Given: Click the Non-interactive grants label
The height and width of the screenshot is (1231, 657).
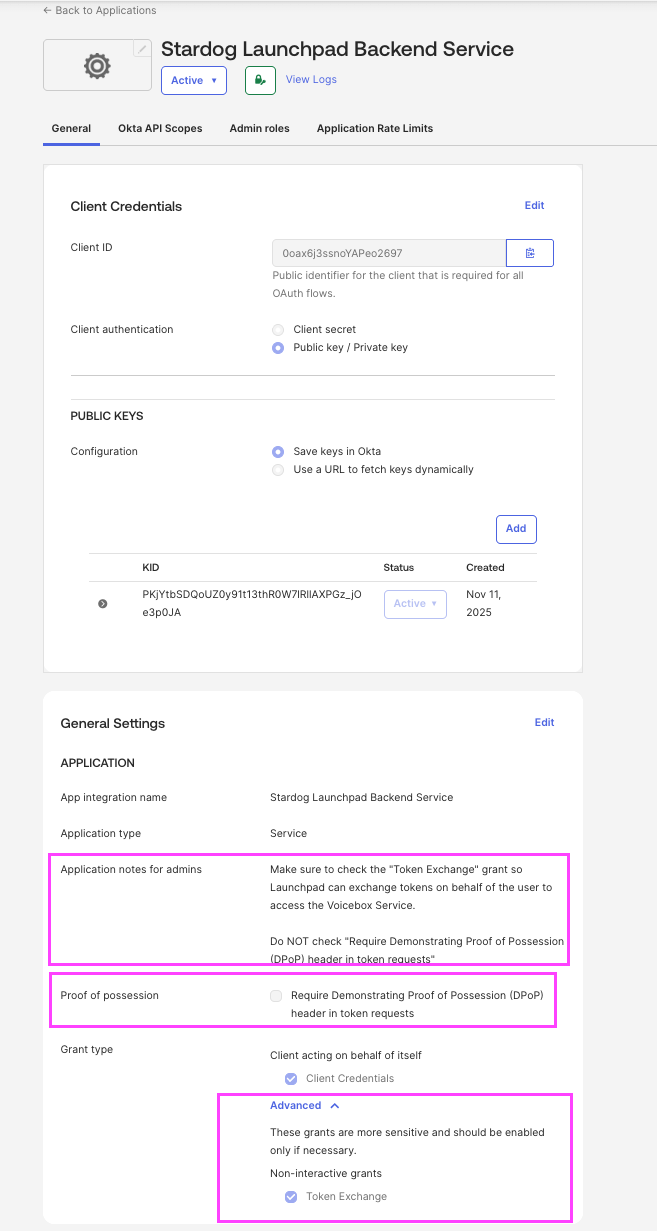Looking at the screenshot, I should [x=326, y=1173].
